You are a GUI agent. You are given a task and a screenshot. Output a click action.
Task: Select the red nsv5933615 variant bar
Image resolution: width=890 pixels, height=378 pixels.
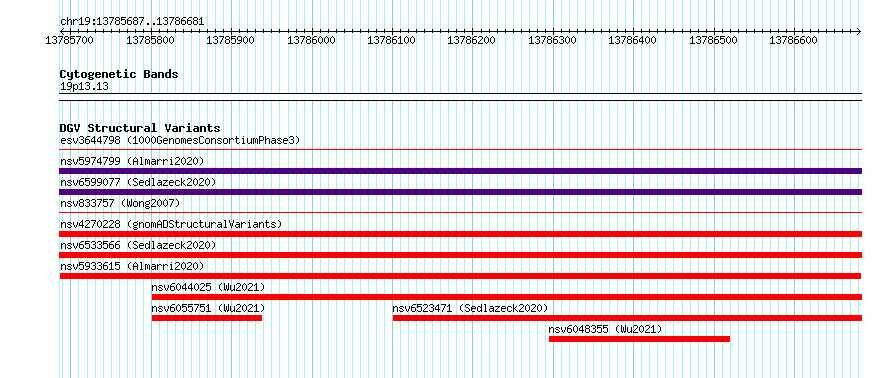pos(460,276)
